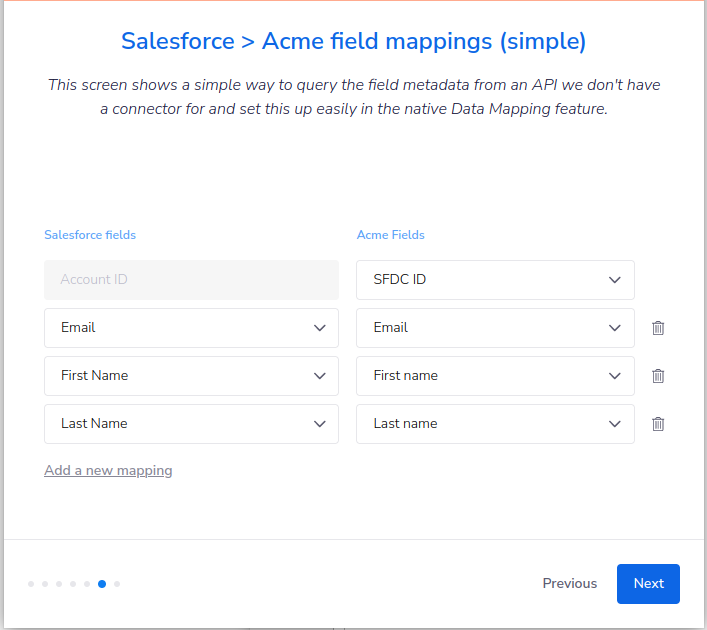Expand the Salesforce First Name dropdown
The width and height of the screenshot is (707, 630).
(x=191, y=376)
